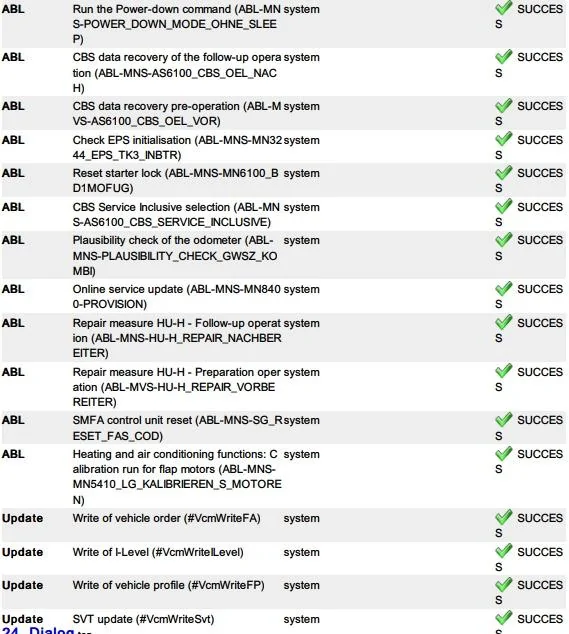This screenshot has height=634, width=569.
Task: Click success checkmark for Online service update
Action: pos(503,288)
